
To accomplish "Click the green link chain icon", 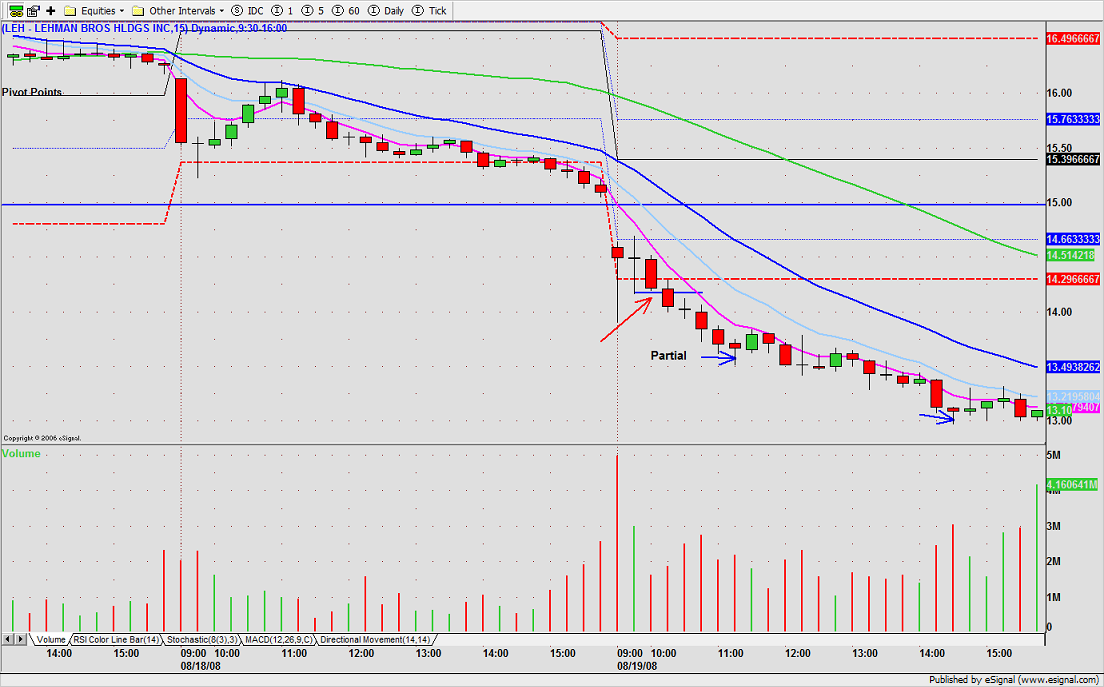I will click(15, 11).
